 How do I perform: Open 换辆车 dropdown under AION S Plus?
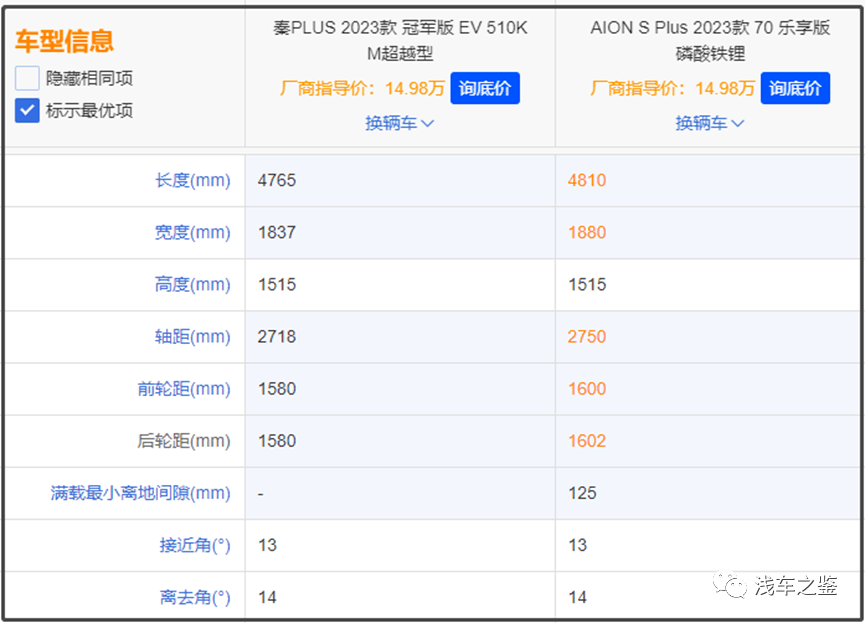[710, 123]
